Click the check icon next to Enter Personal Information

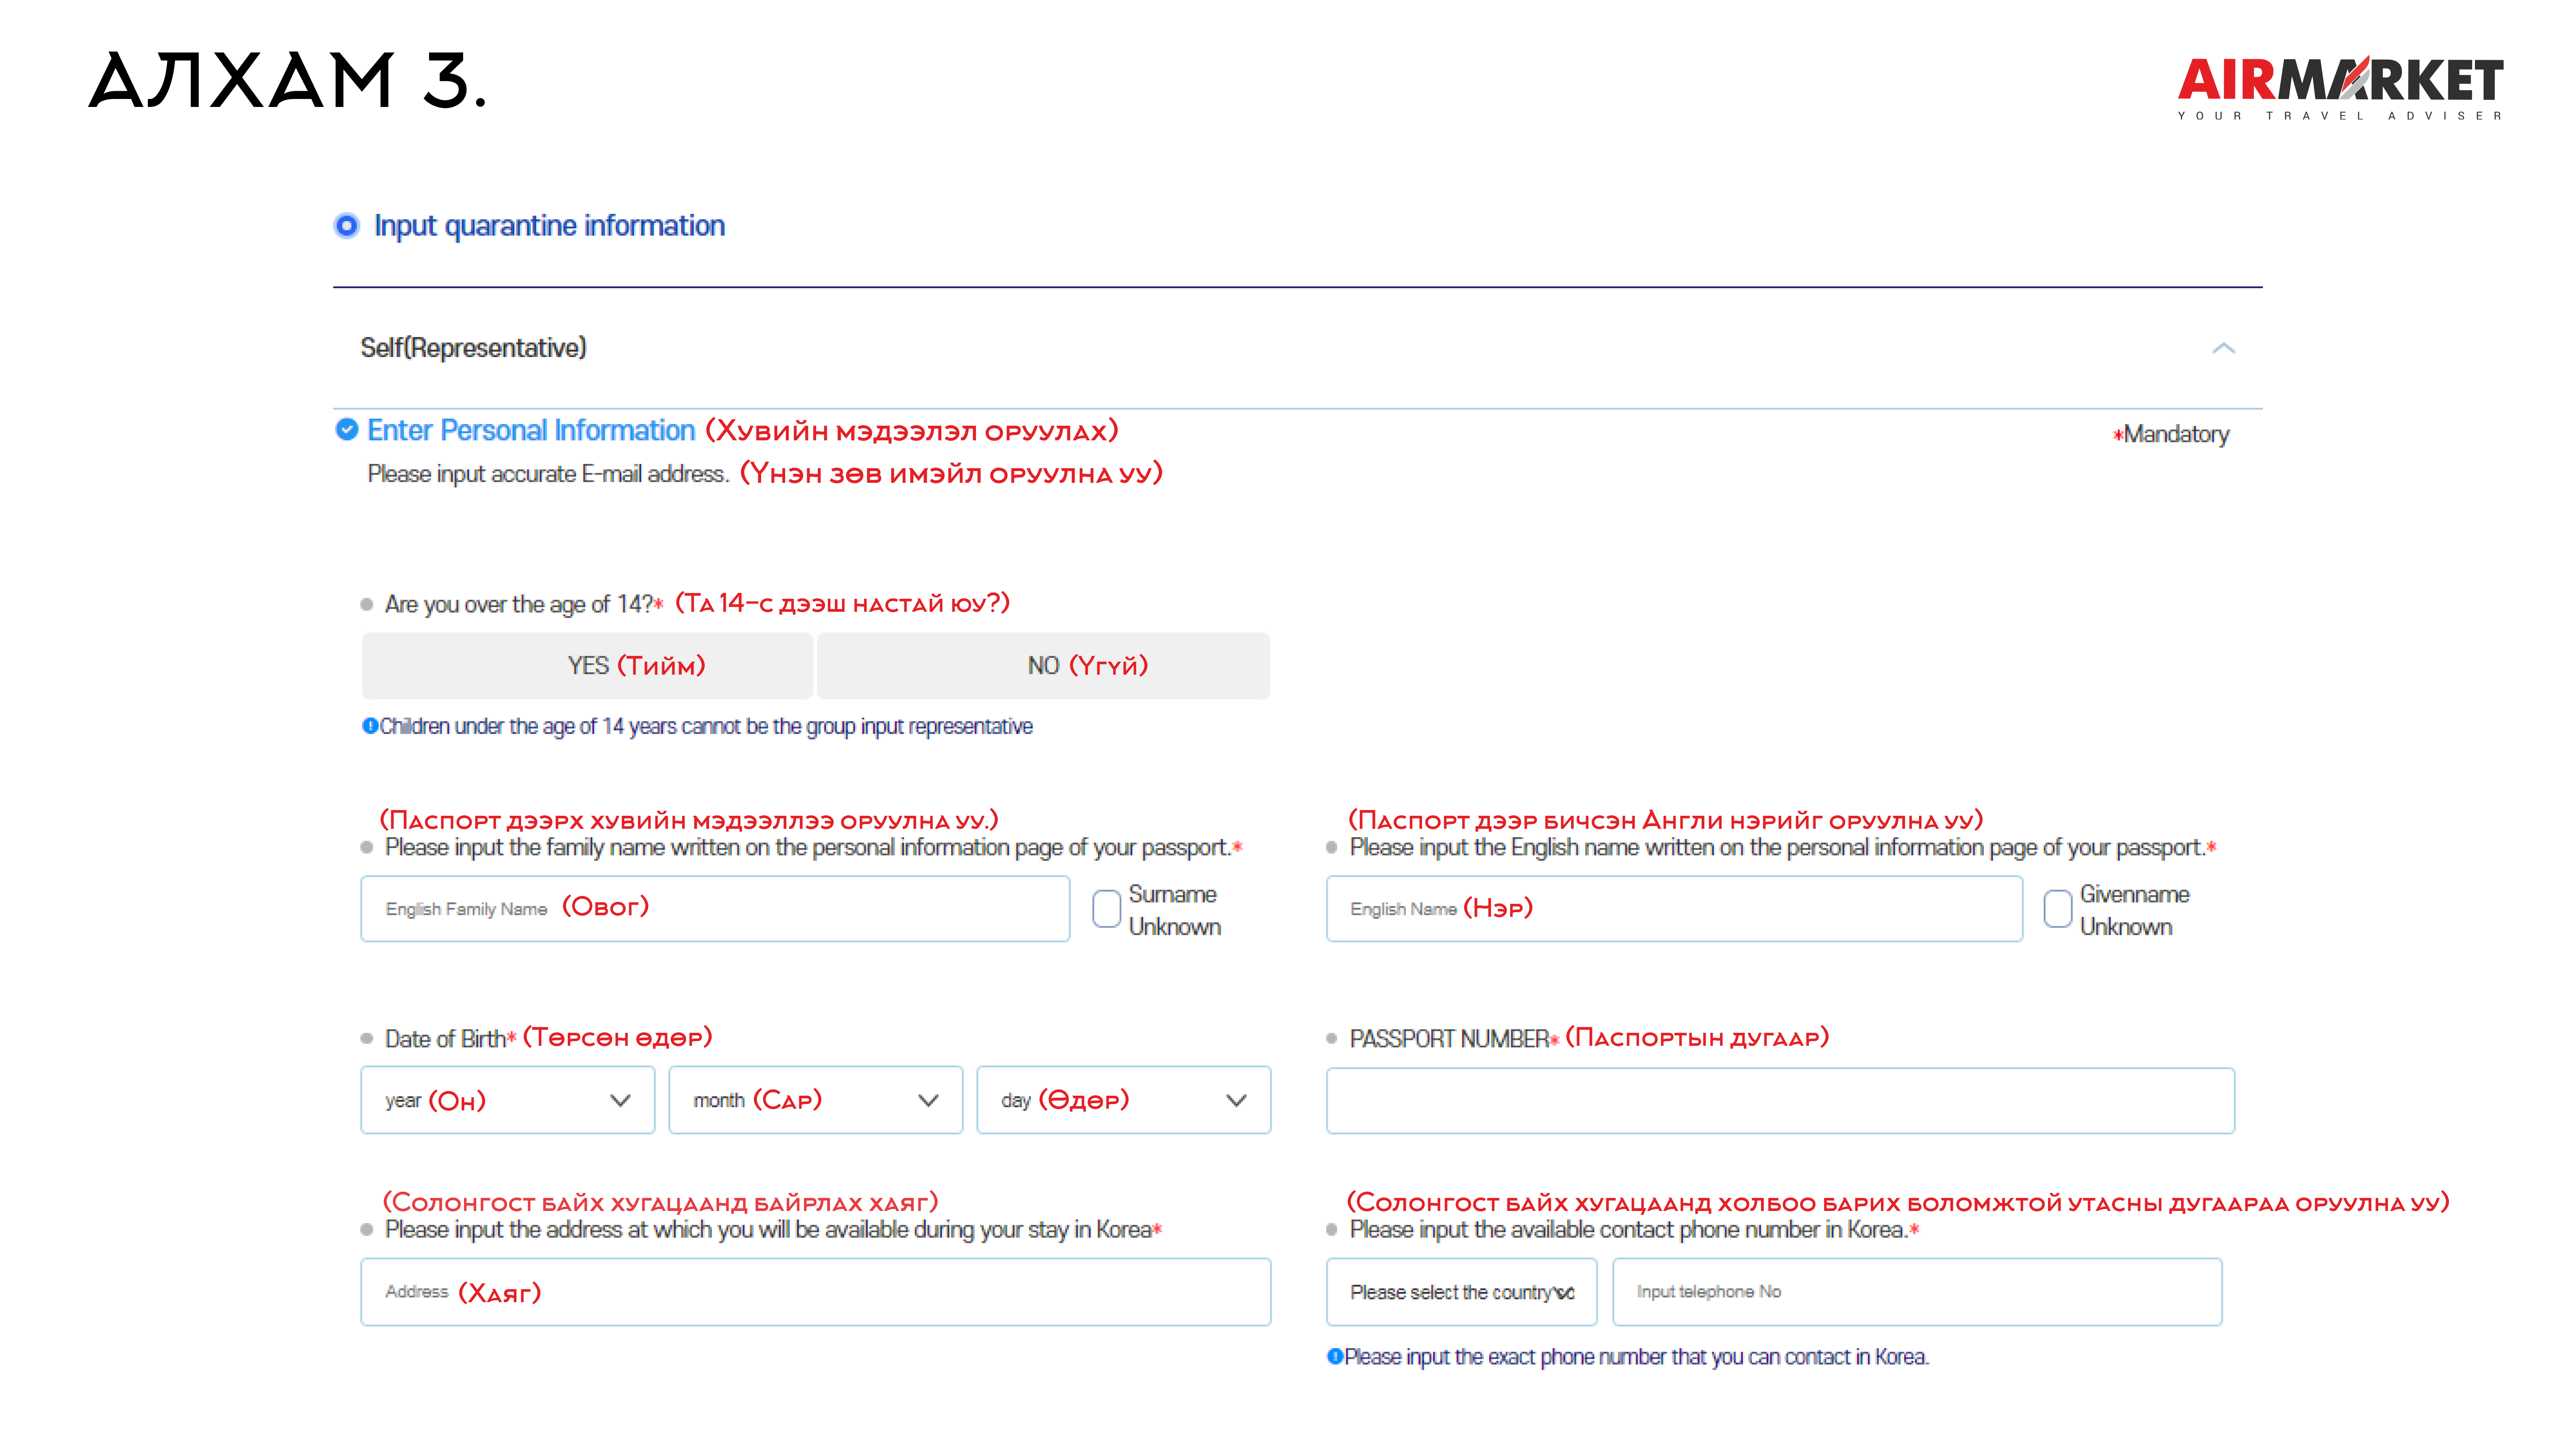[347, 430]
